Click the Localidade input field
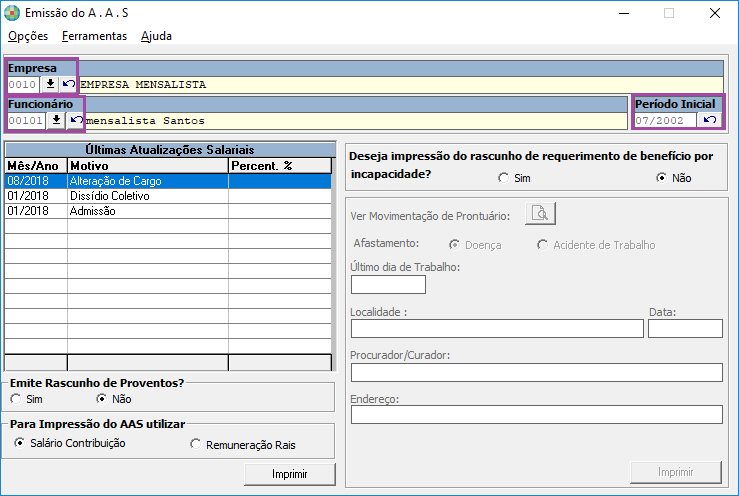739x496 pixels. (x=497, y=329)
